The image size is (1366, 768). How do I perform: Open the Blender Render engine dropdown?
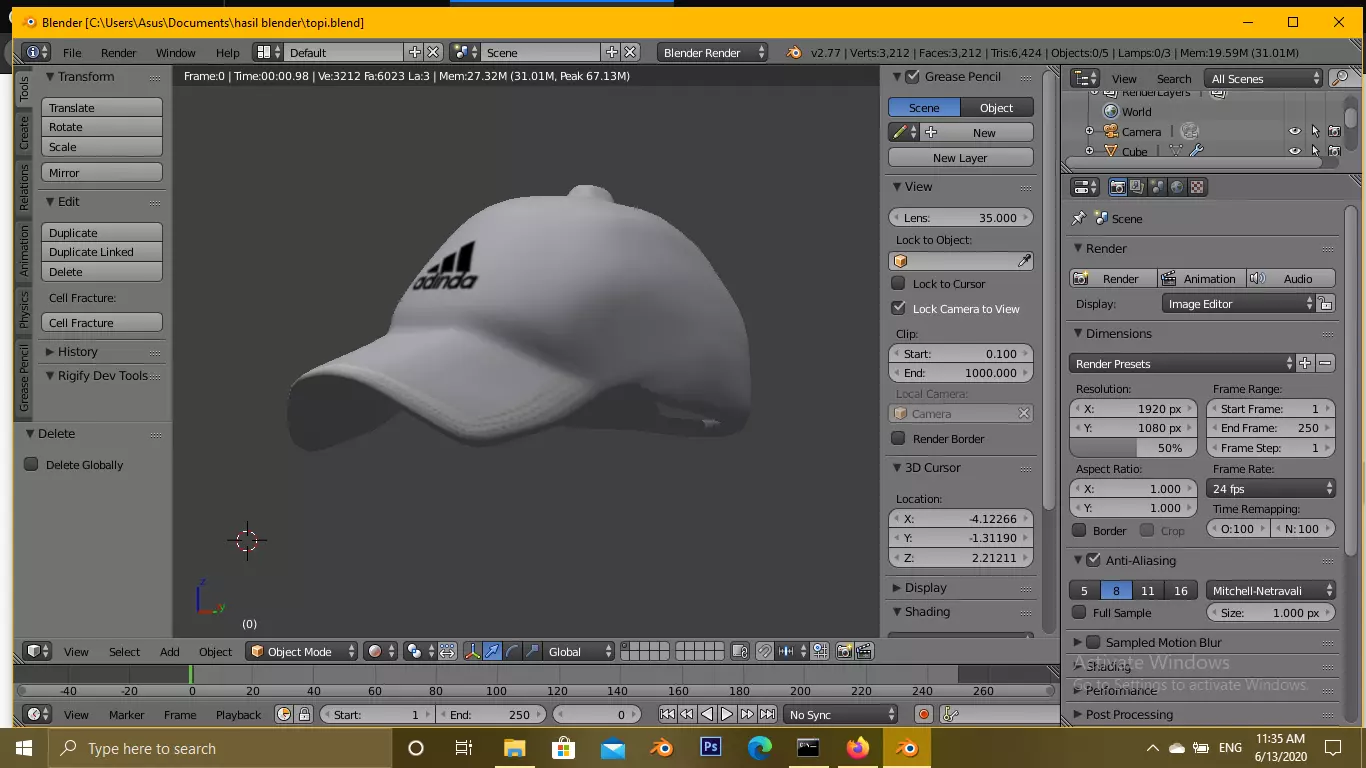click(x=713, y=52)
